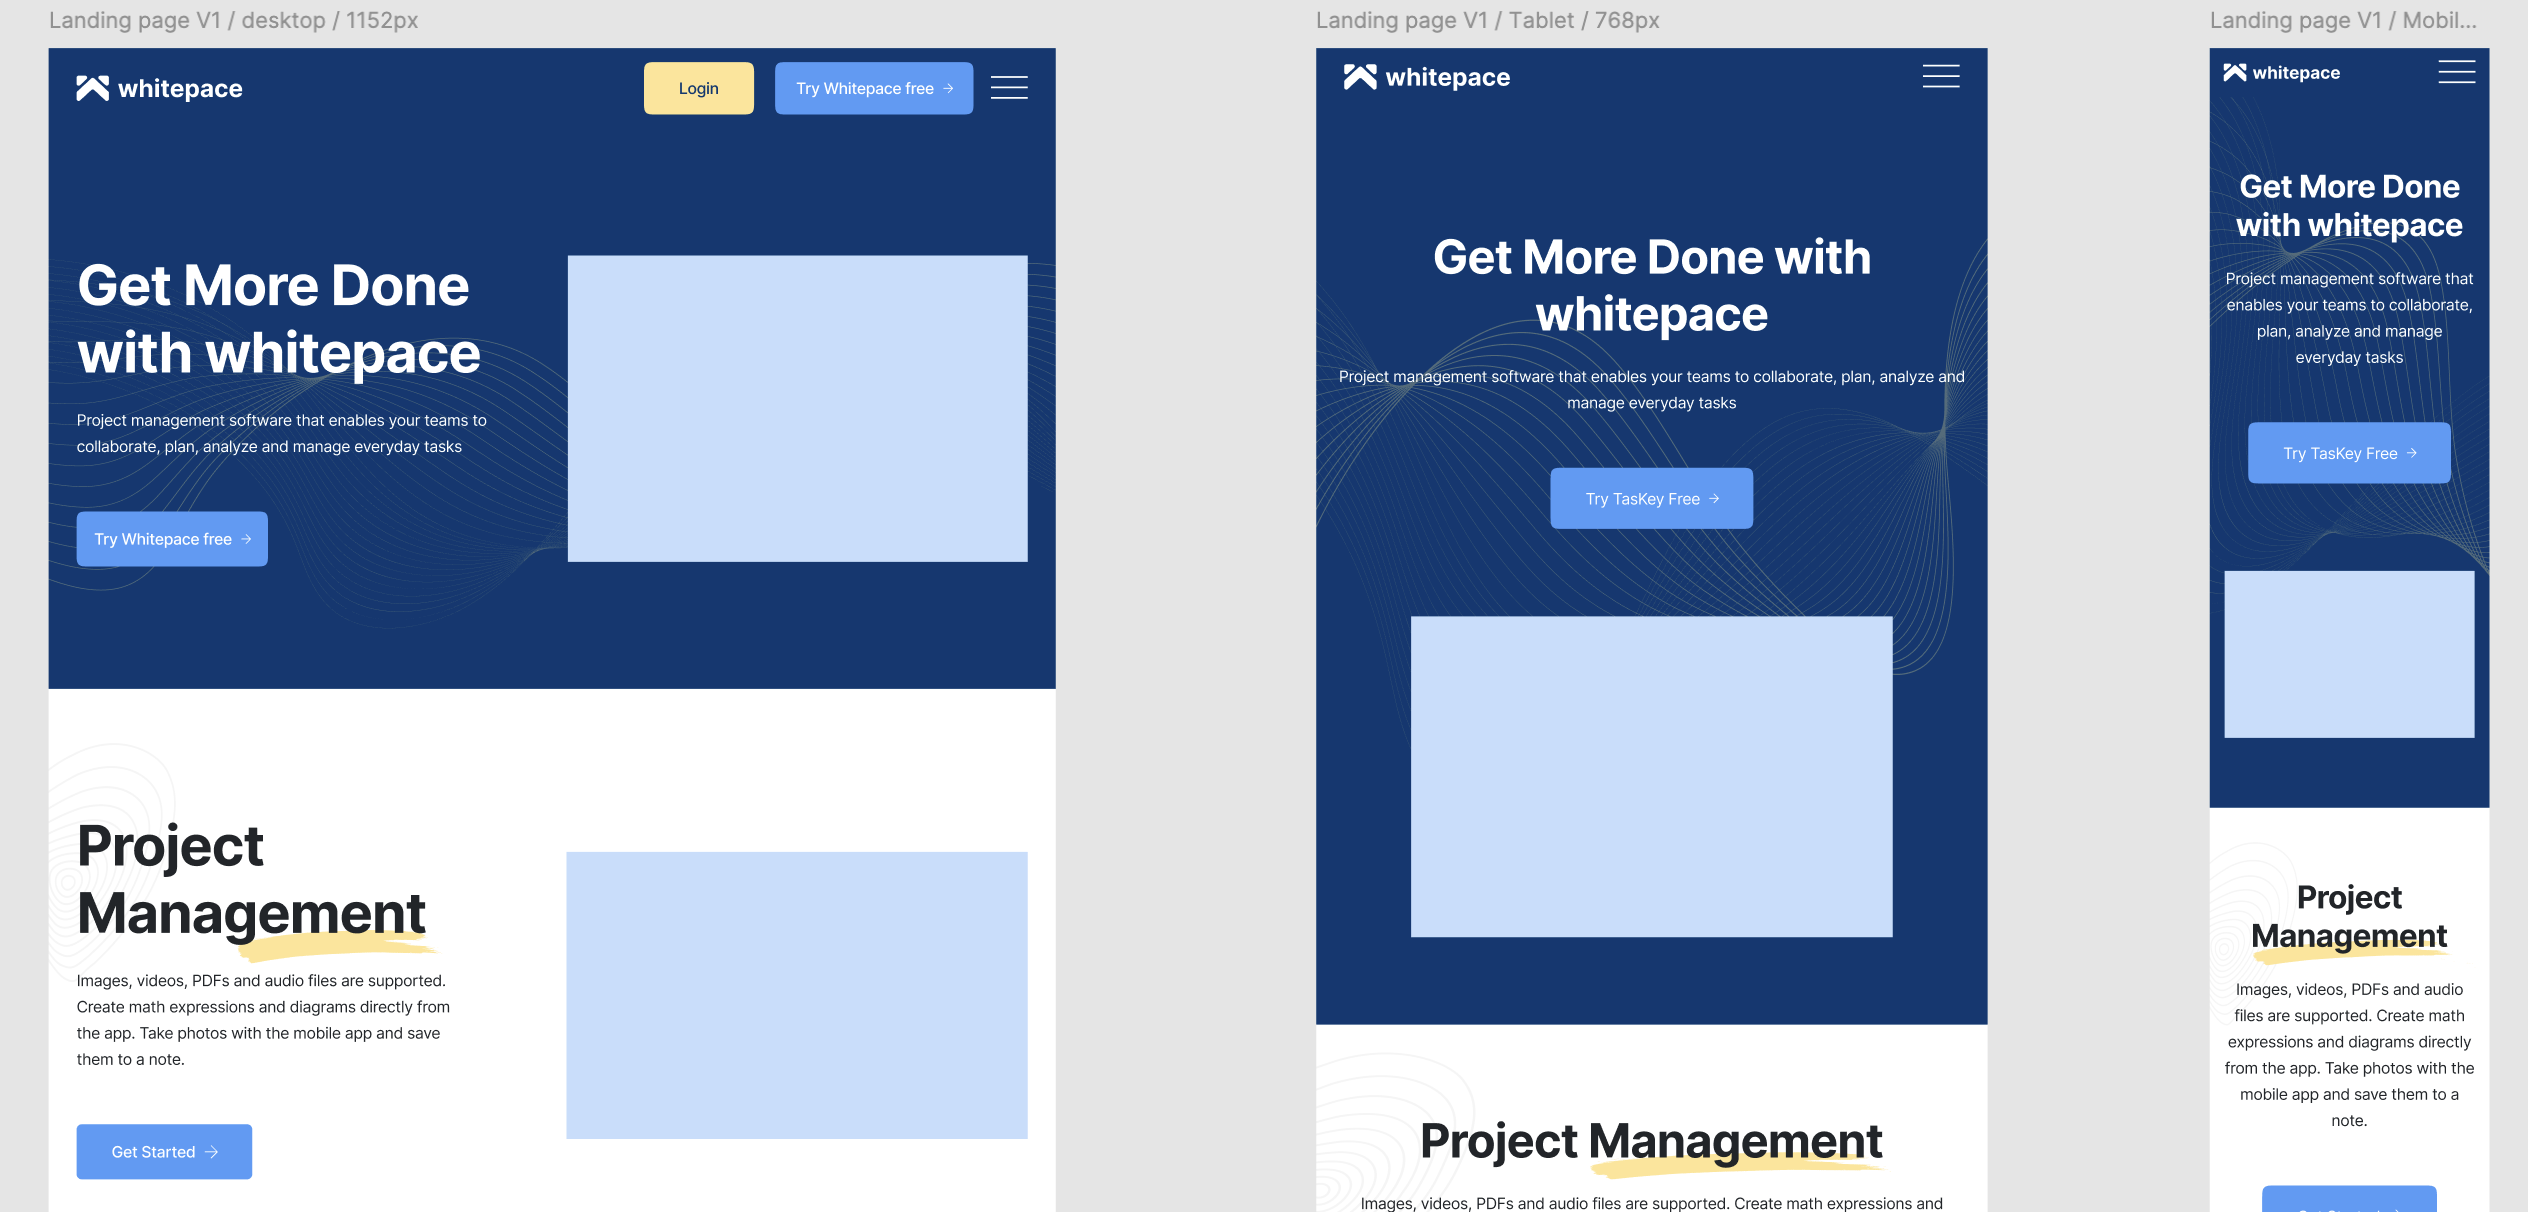Click the whitepace logo in mobile frame
Screen dimensions: 2528x1212
(x=2281, y=72)
